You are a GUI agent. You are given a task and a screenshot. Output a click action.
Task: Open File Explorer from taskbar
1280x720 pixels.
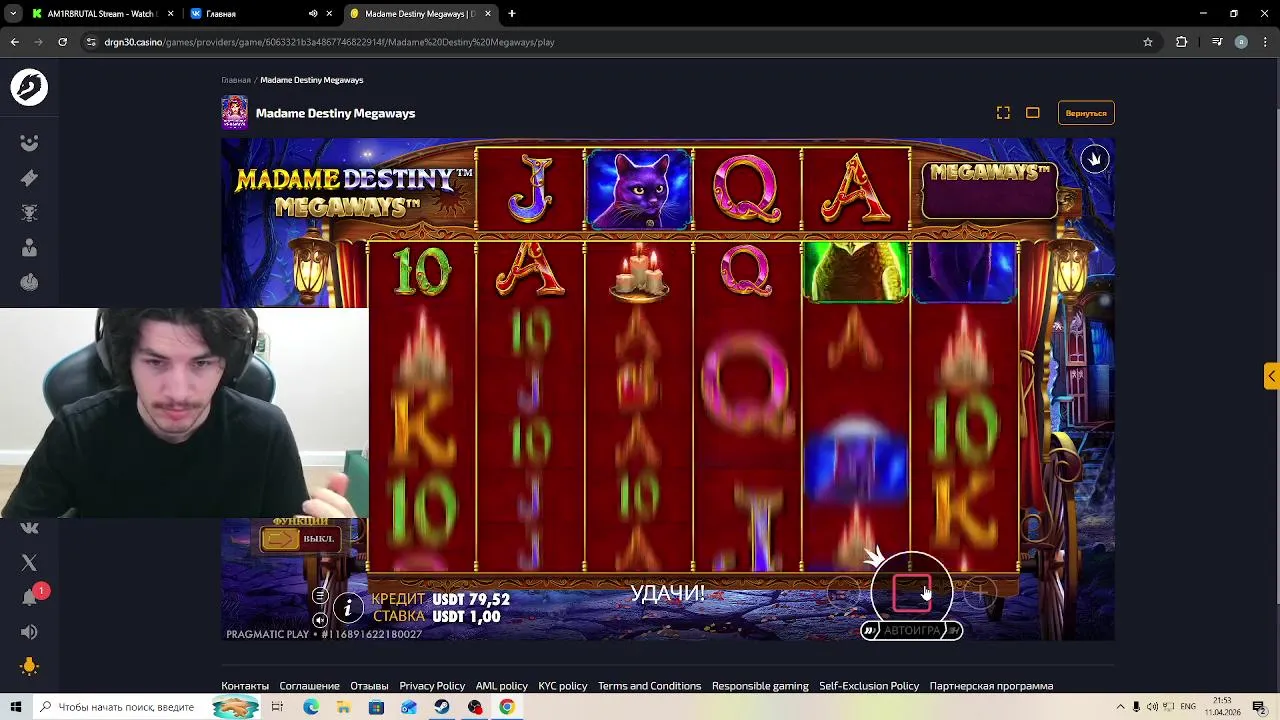click(343, 707)
